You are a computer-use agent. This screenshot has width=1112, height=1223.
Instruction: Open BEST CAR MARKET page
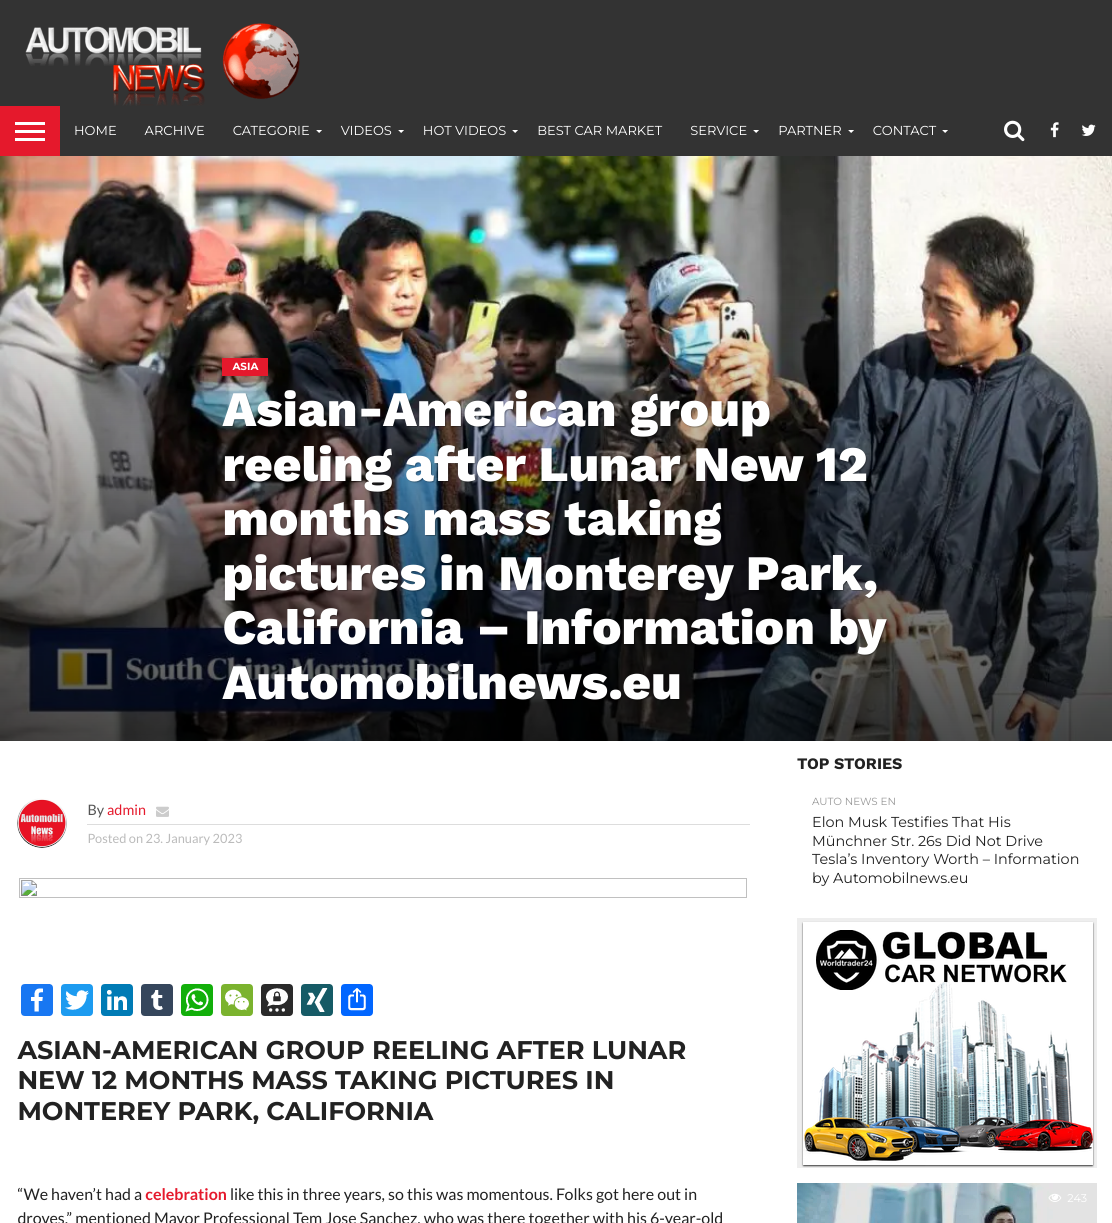coord(600,131)
